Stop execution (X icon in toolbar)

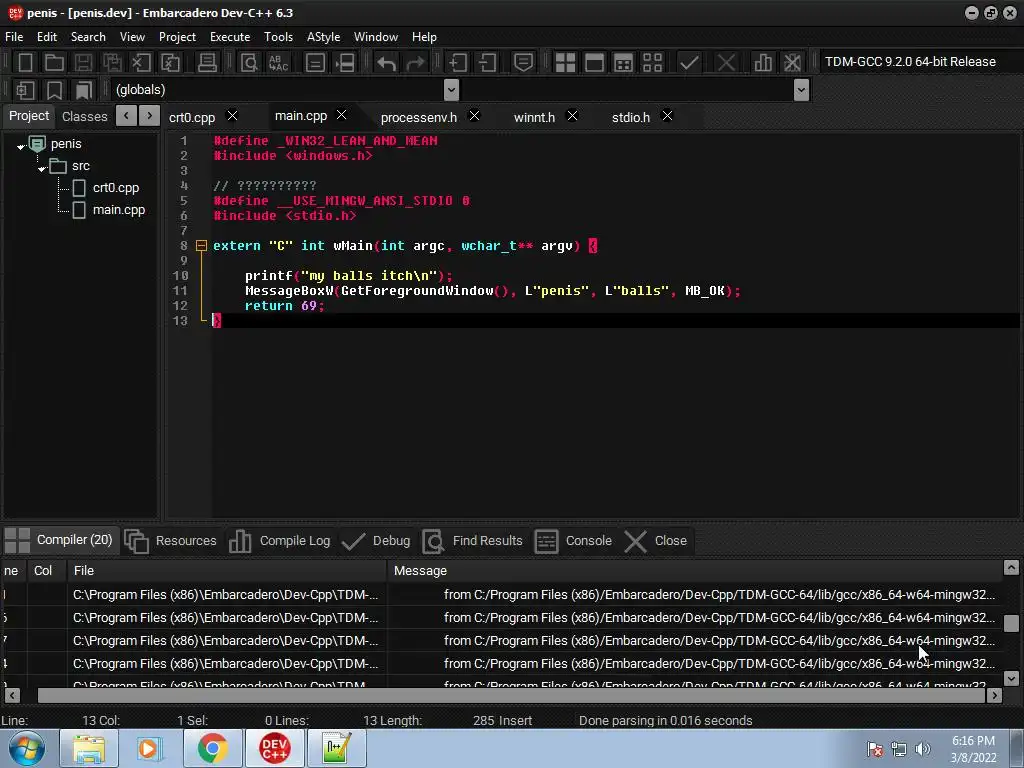pyautogui.click(x=726, y=63)
